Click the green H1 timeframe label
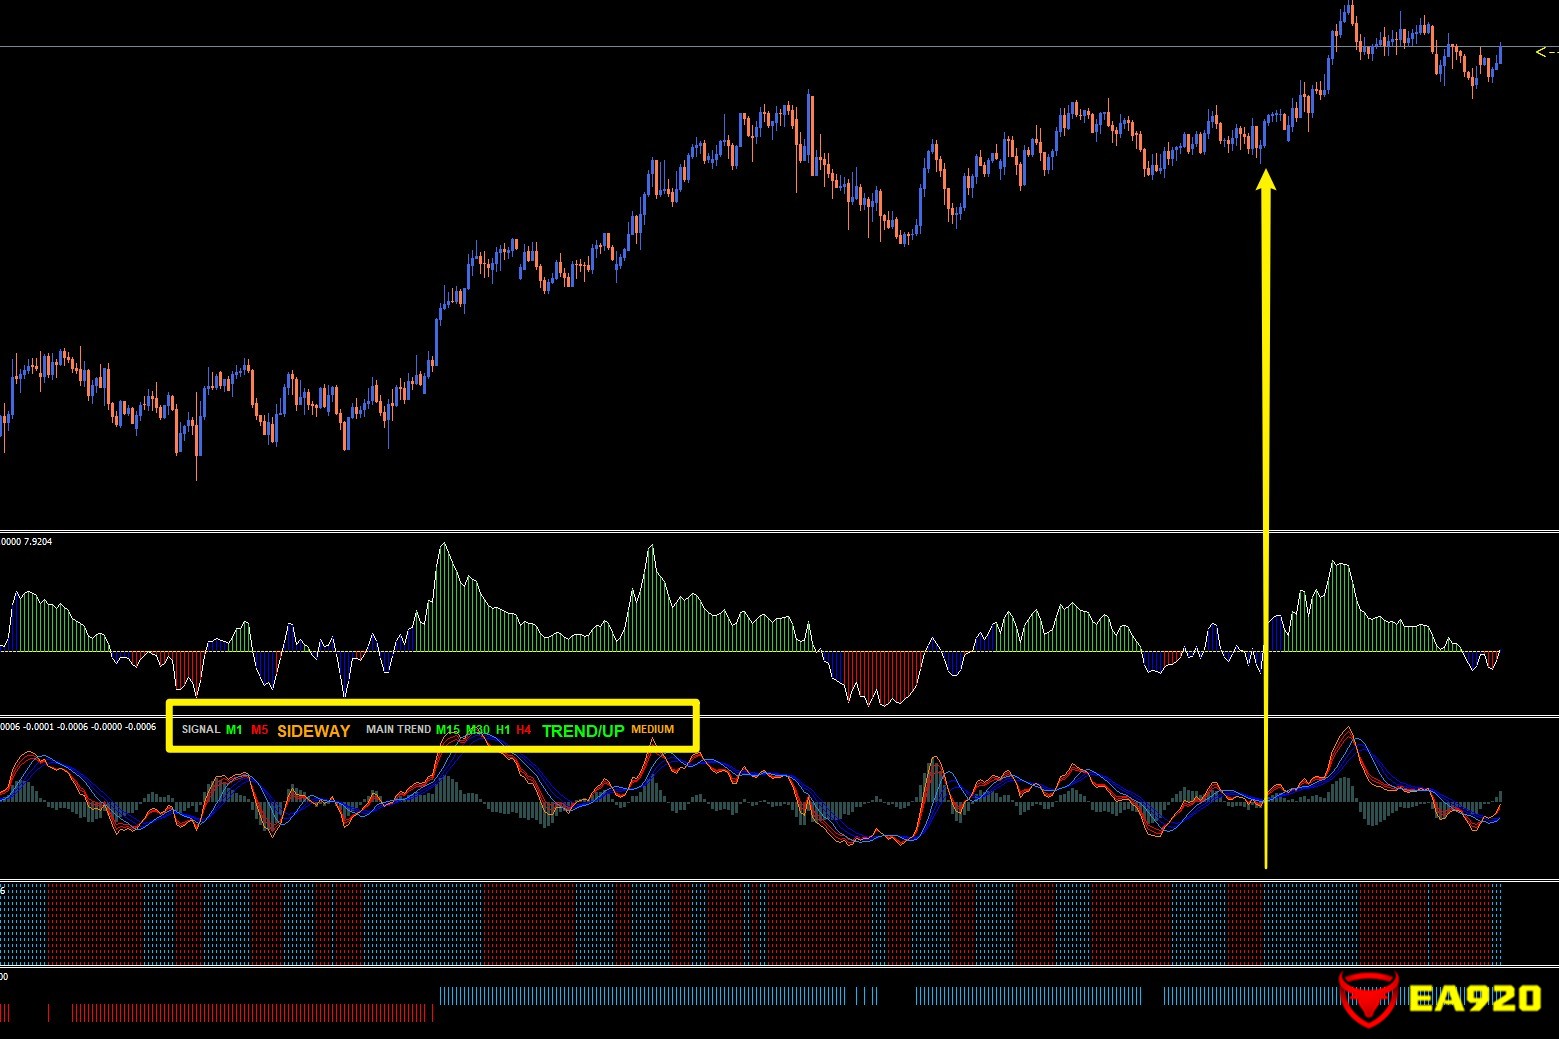Viewport: 1559px width, 1039px height. 503,730
